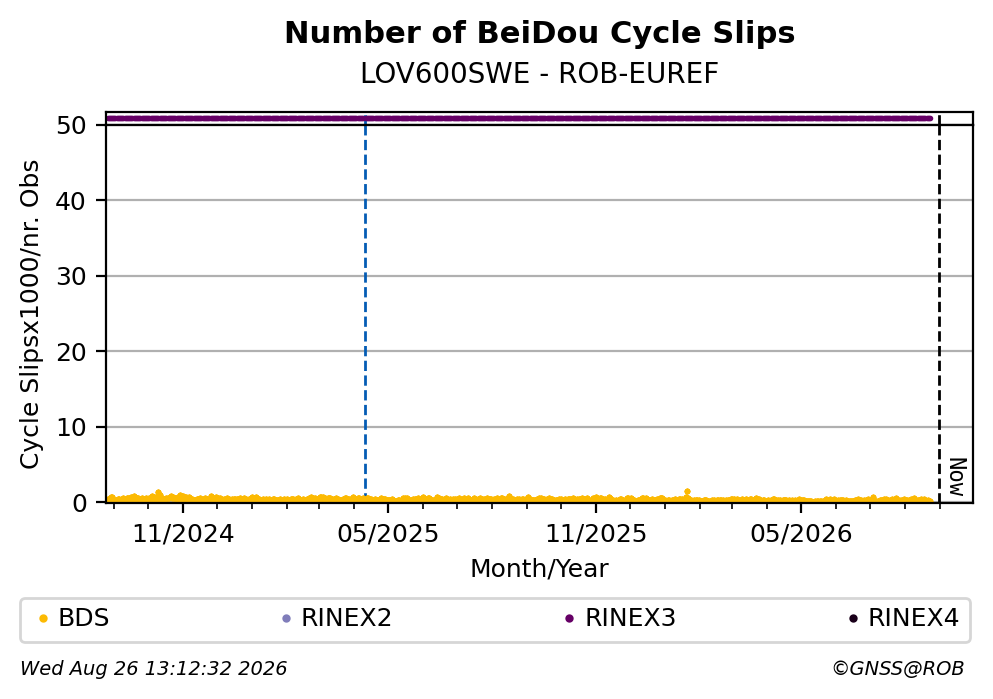Image resolution: width=993 pixels, height=699 pixels.
Task: Click the black dashed Now line
Action: pos(939,310)
